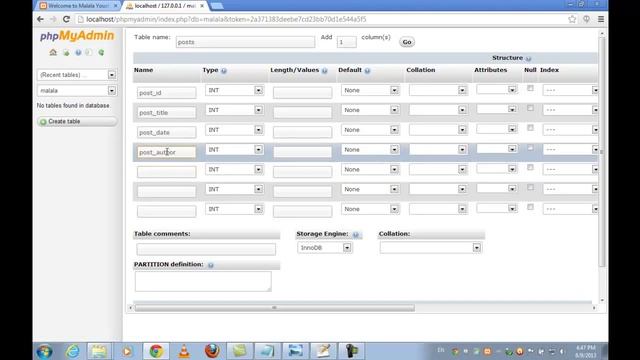Open Storage Engine InnoDB dropdown
The height and width of the screenshot is (360, 640).
tap(324, 248)
